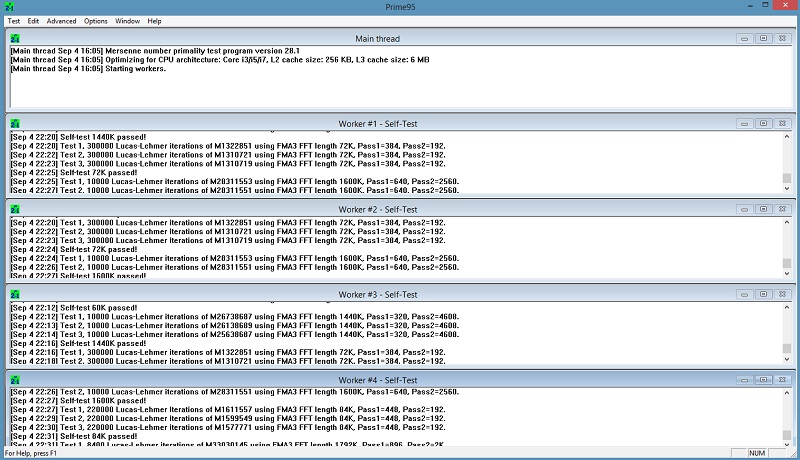
Task: Click the Worker #2 window icon
Action: [x=15, y=209]
